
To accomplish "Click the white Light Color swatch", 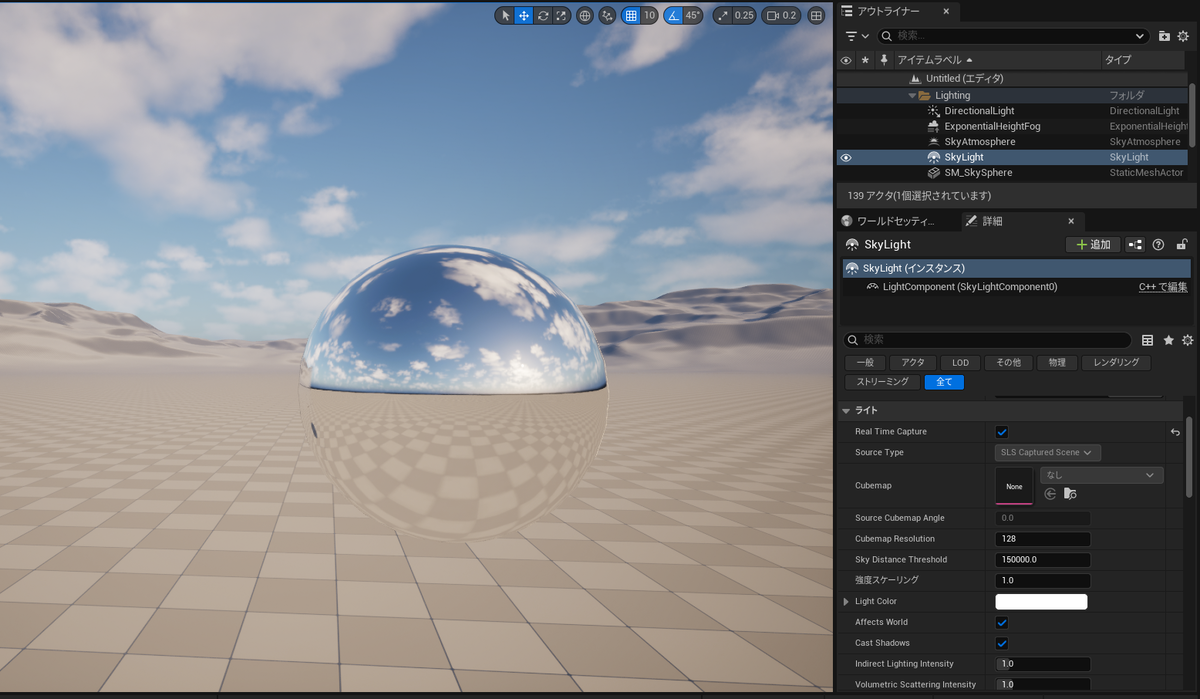I will (x=1041, y=601).
